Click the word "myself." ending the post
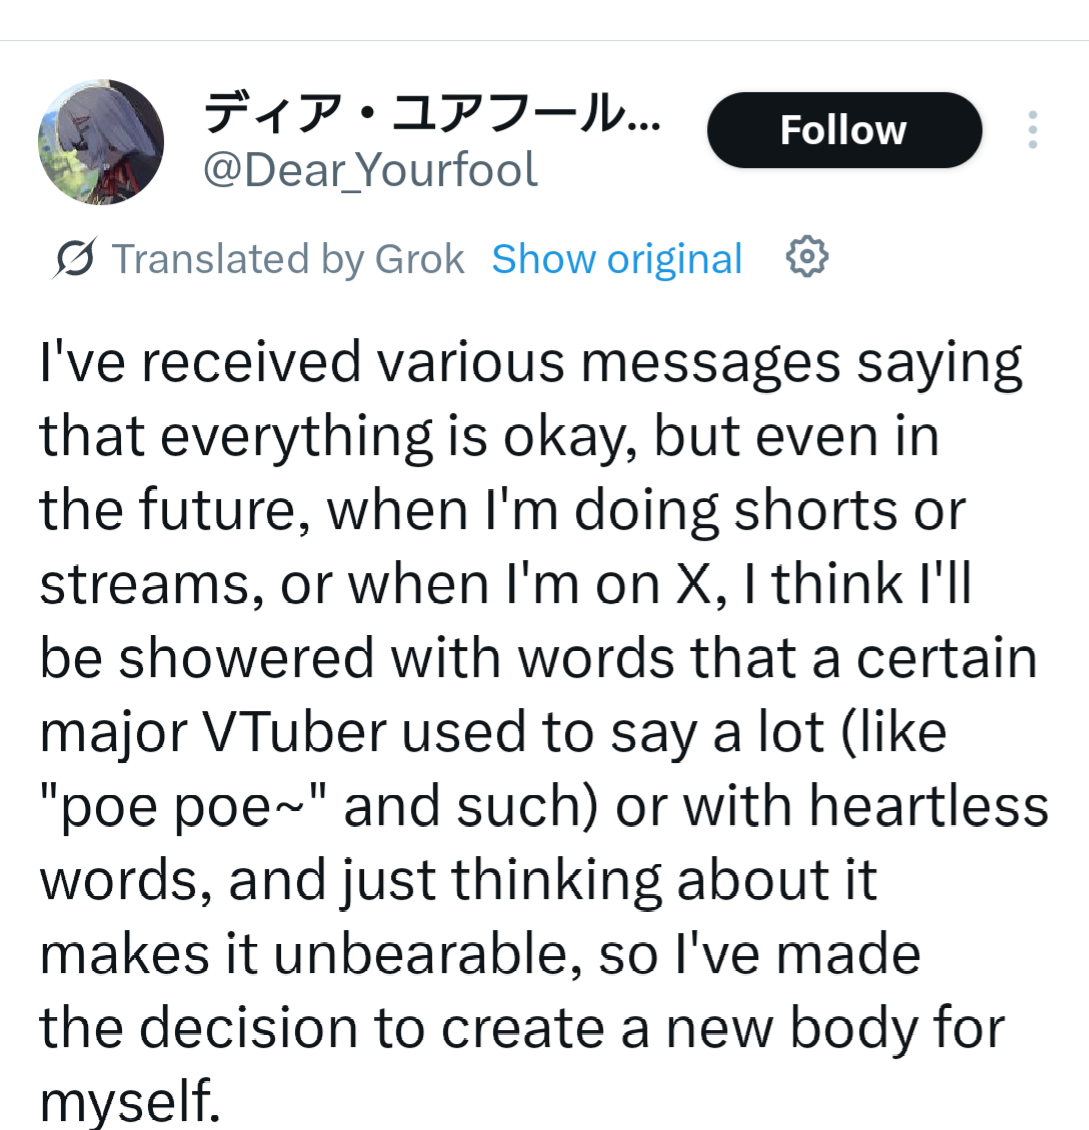The image size is (1089, 1130). click(129, 1101)
